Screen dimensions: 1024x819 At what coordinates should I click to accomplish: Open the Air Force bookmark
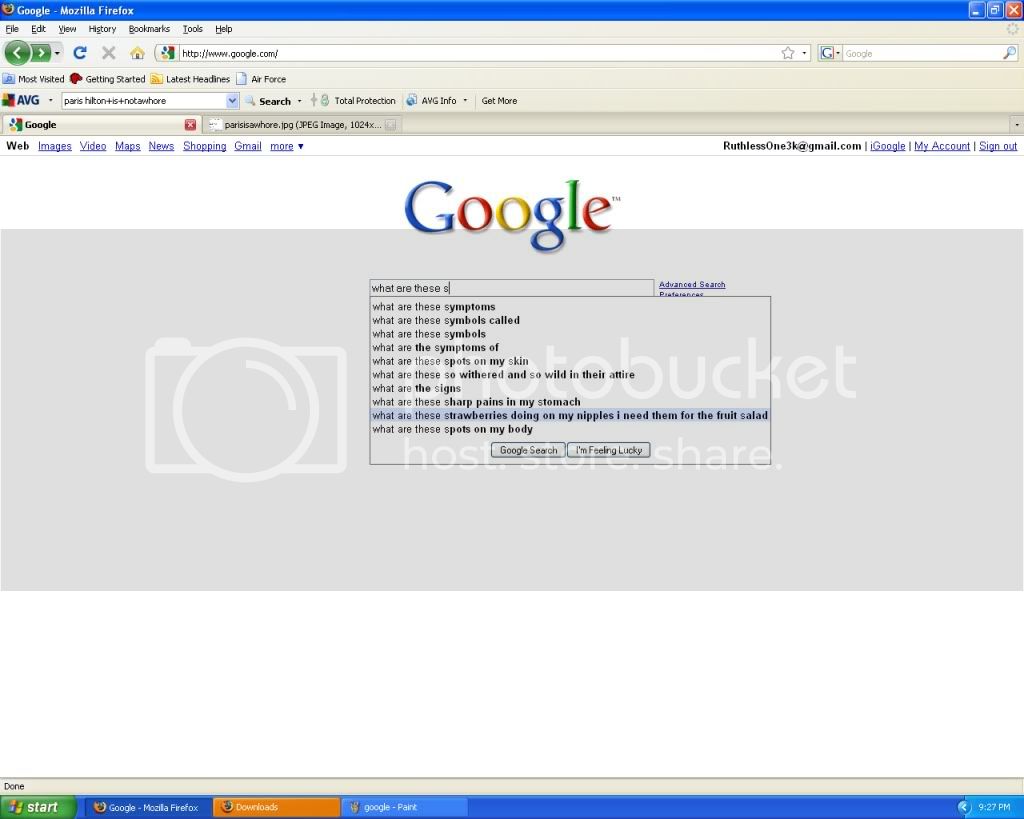(261, 79)
